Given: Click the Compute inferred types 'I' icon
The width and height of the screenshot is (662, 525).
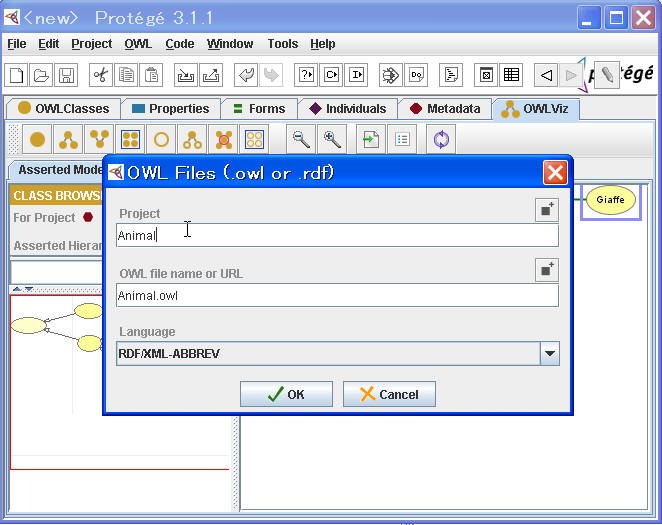Looking at the screenshot, I should tap(356, 75).
